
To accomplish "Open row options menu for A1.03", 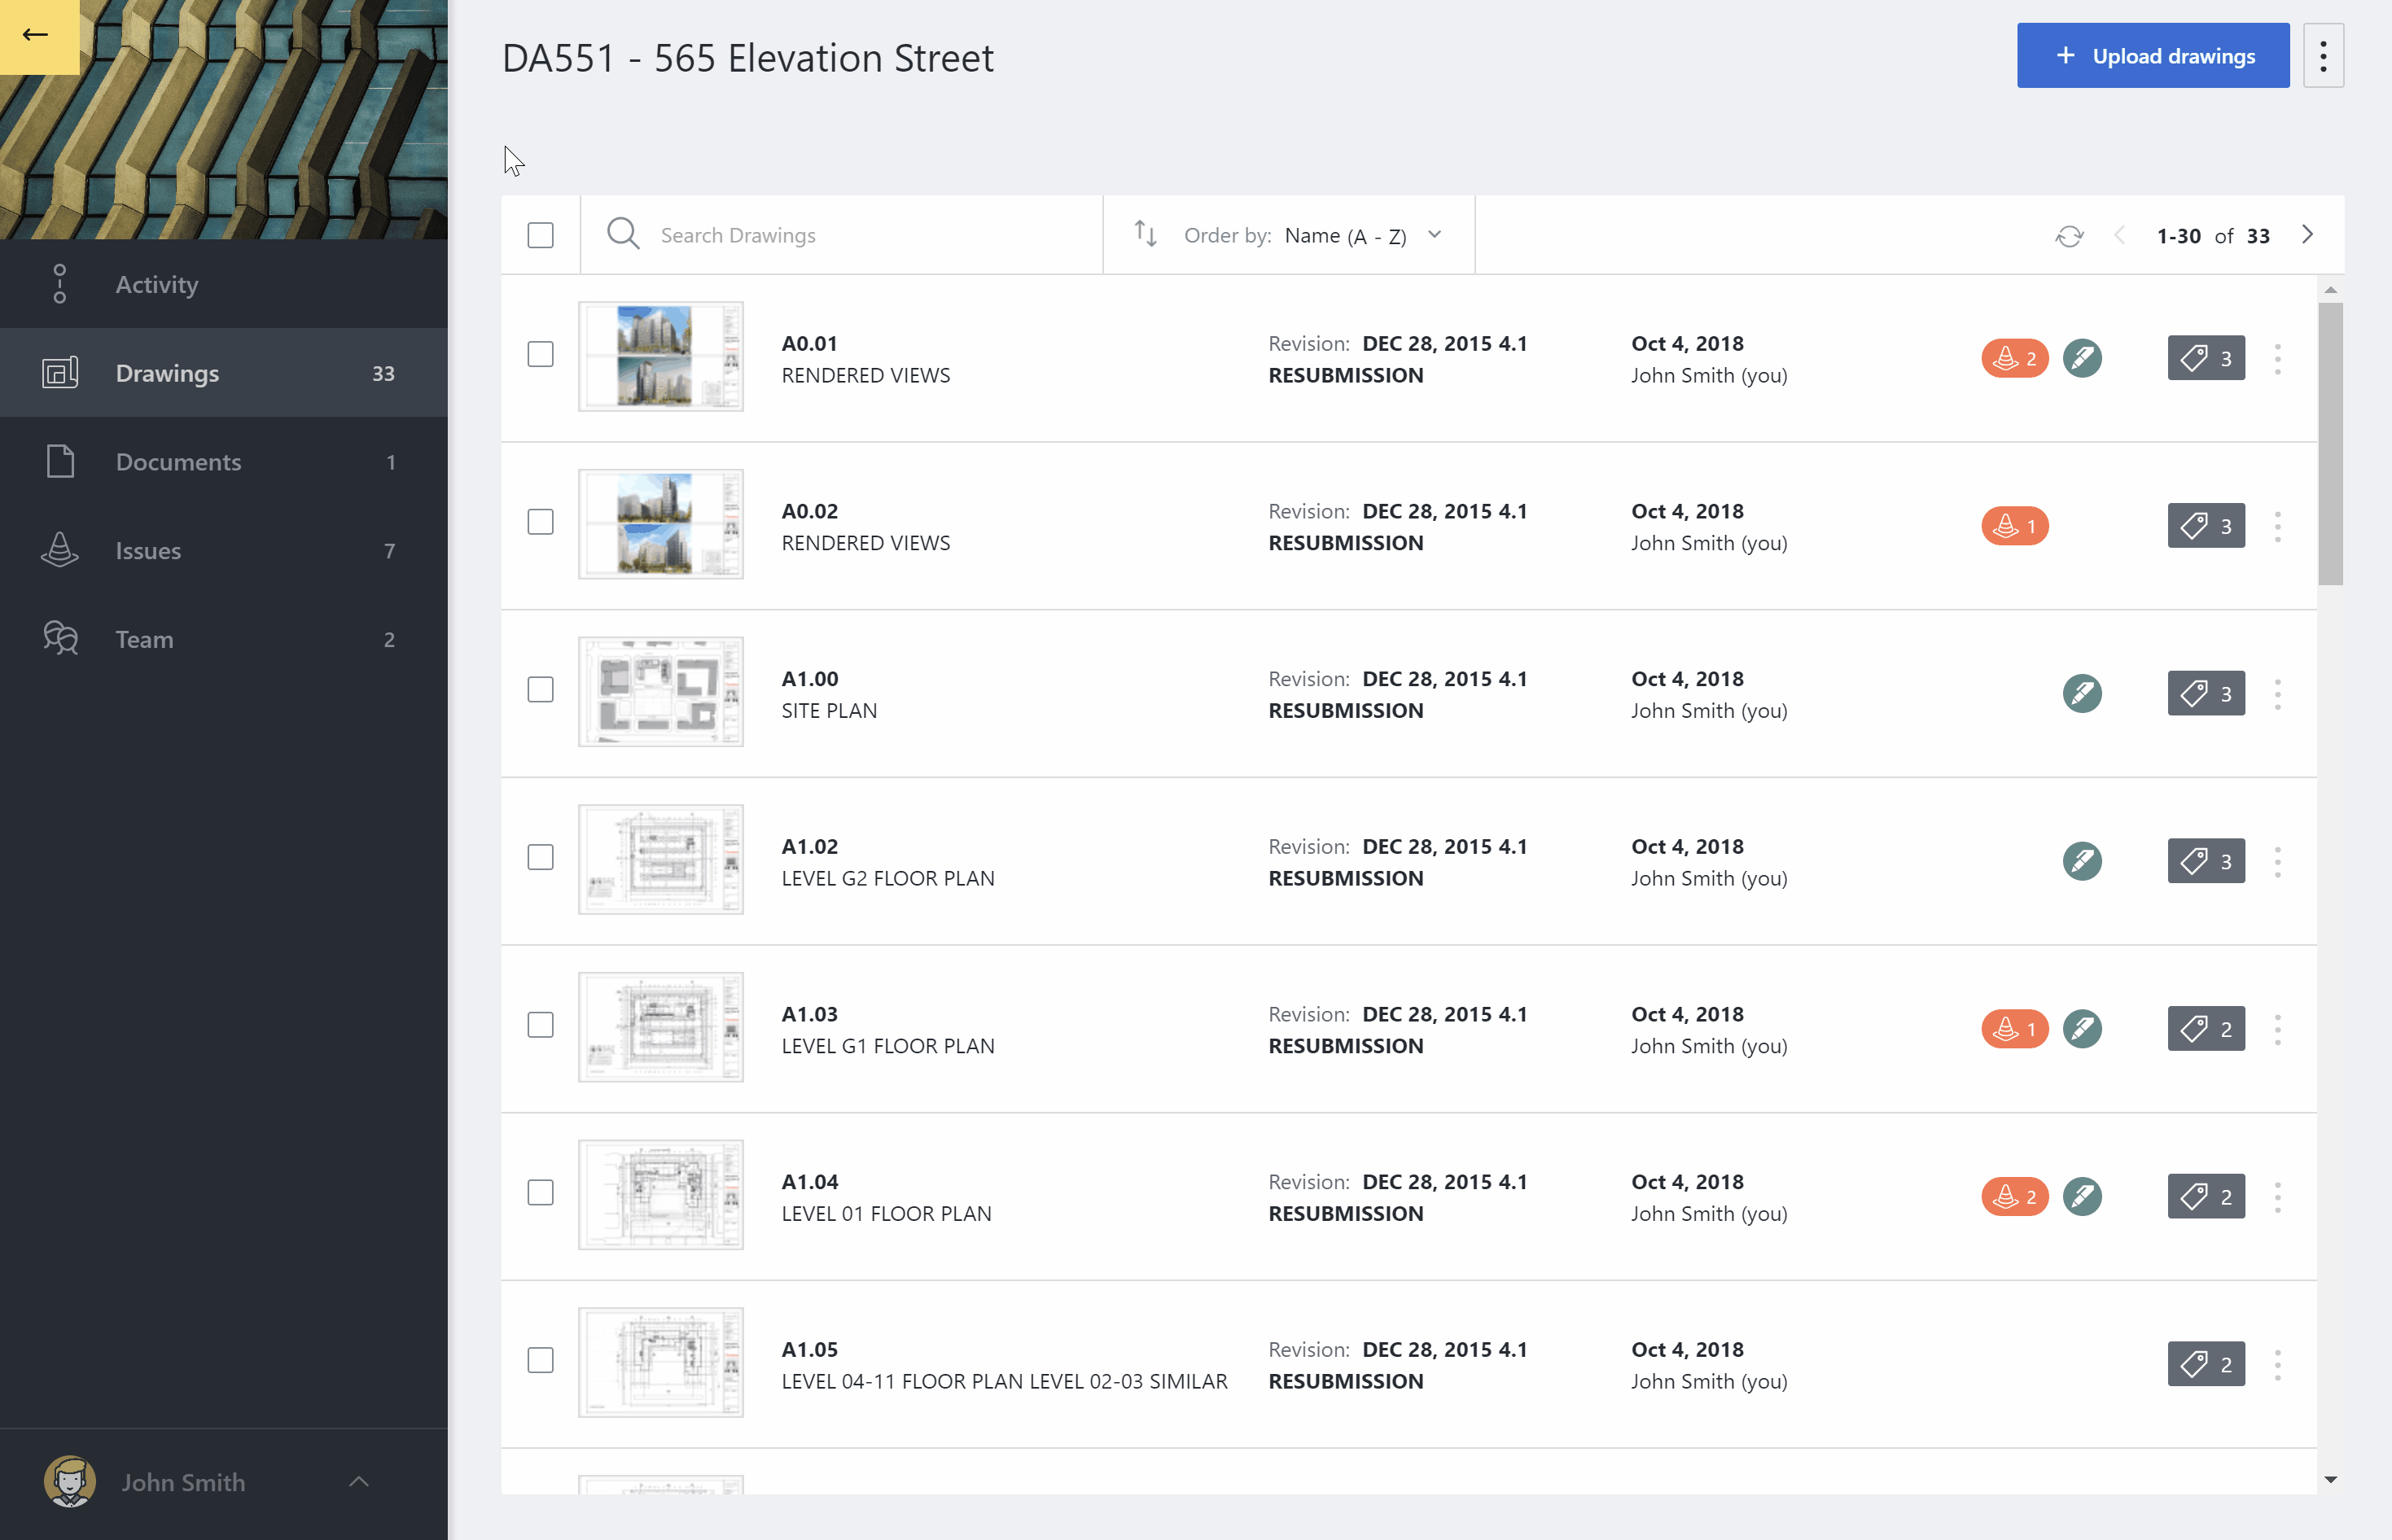I will 2278,1030.
